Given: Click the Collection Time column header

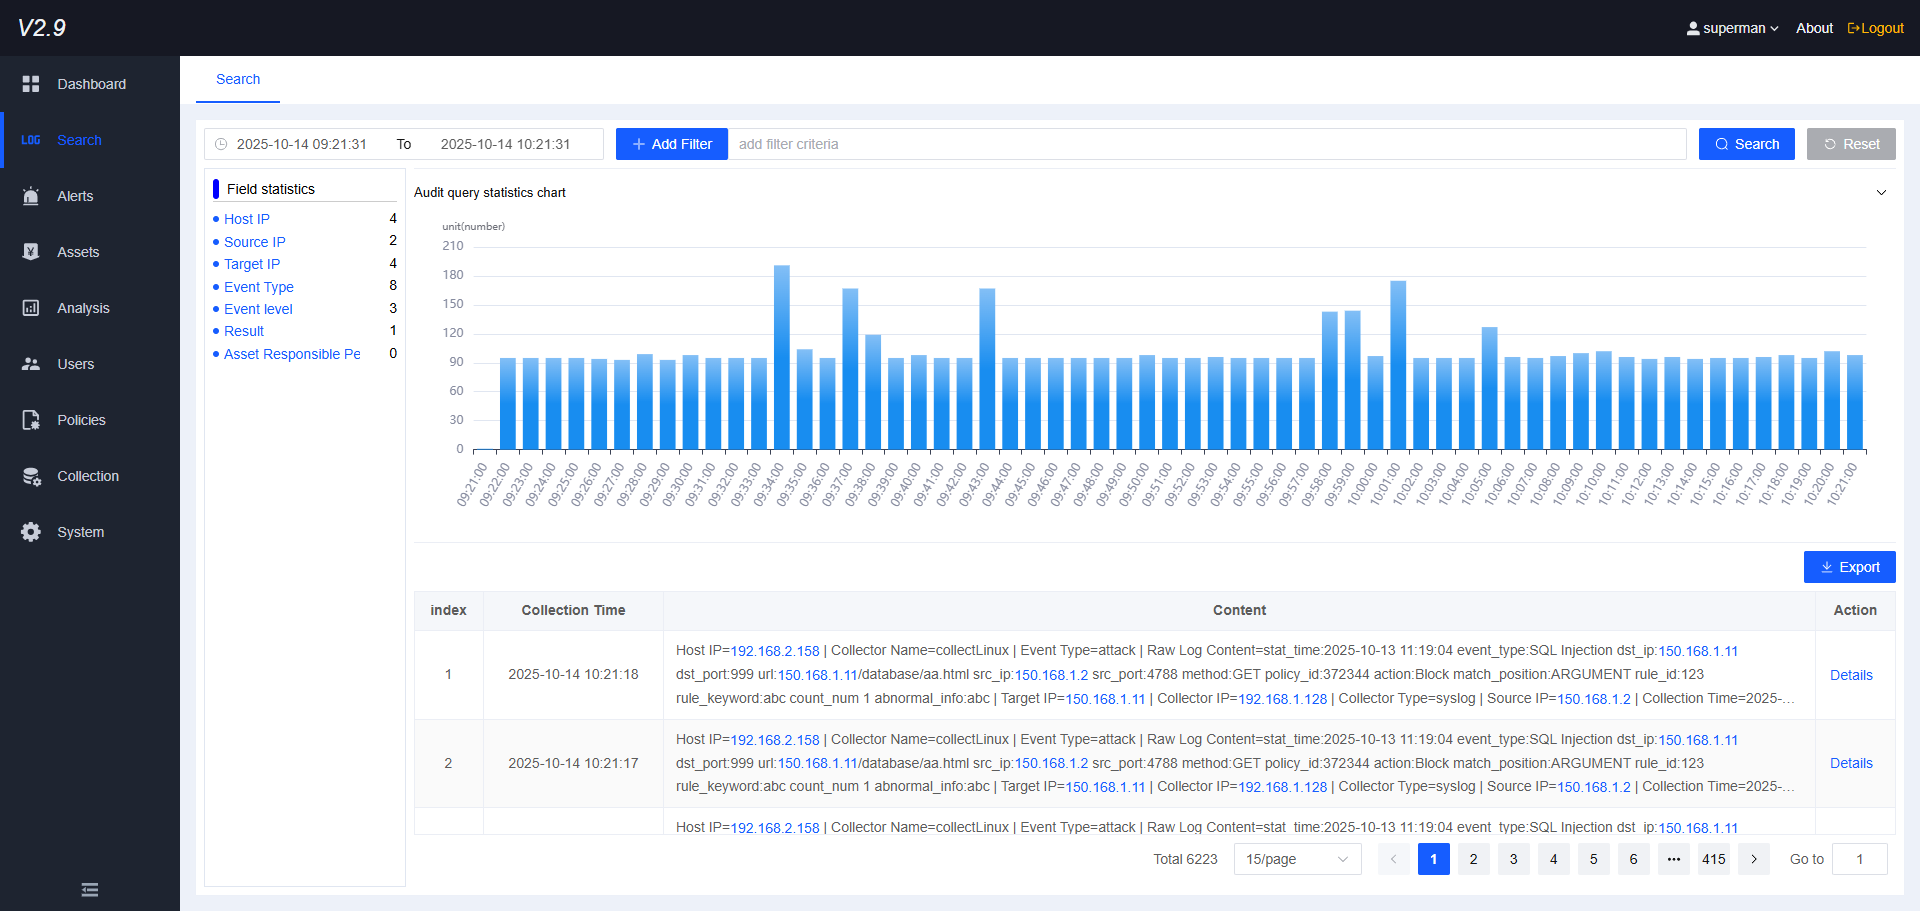Looking at the screenshot, I should [x=573, y=610].
